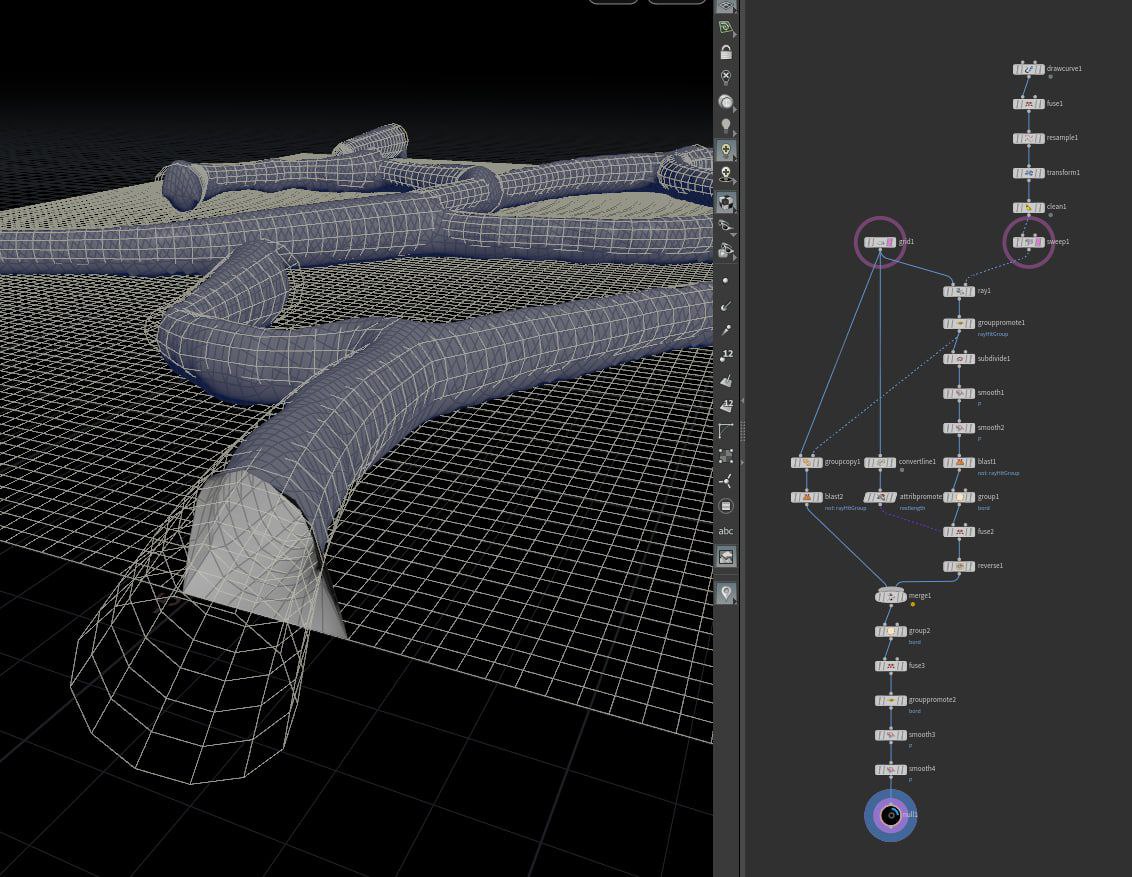Select the transform1 node
This screenshot has height=877, width=1132.
[x=1029, y=173]
